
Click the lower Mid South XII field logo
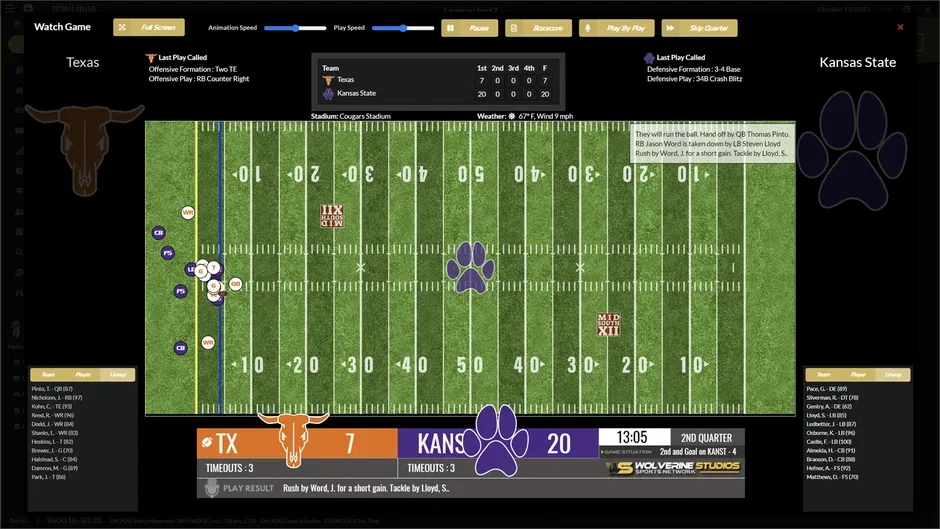point(608,324)
